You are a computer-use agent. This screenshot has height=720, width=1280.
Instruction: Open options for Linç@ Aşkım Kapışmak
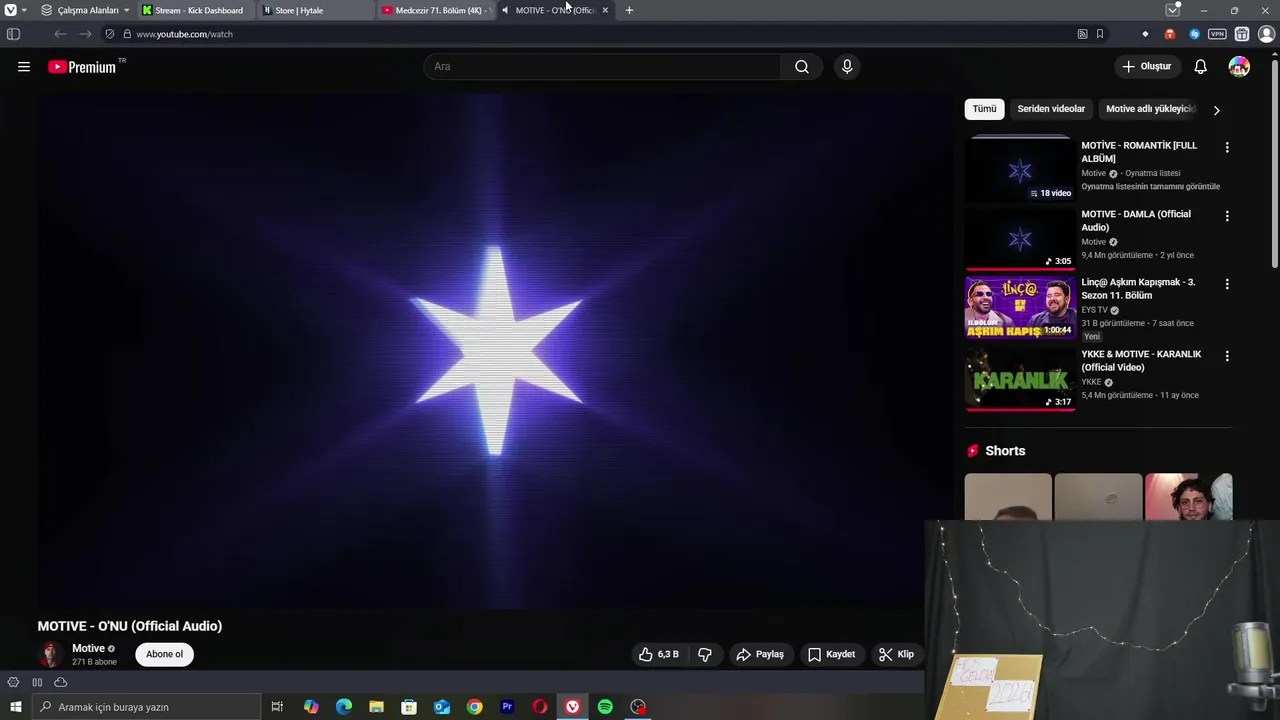1227,284
